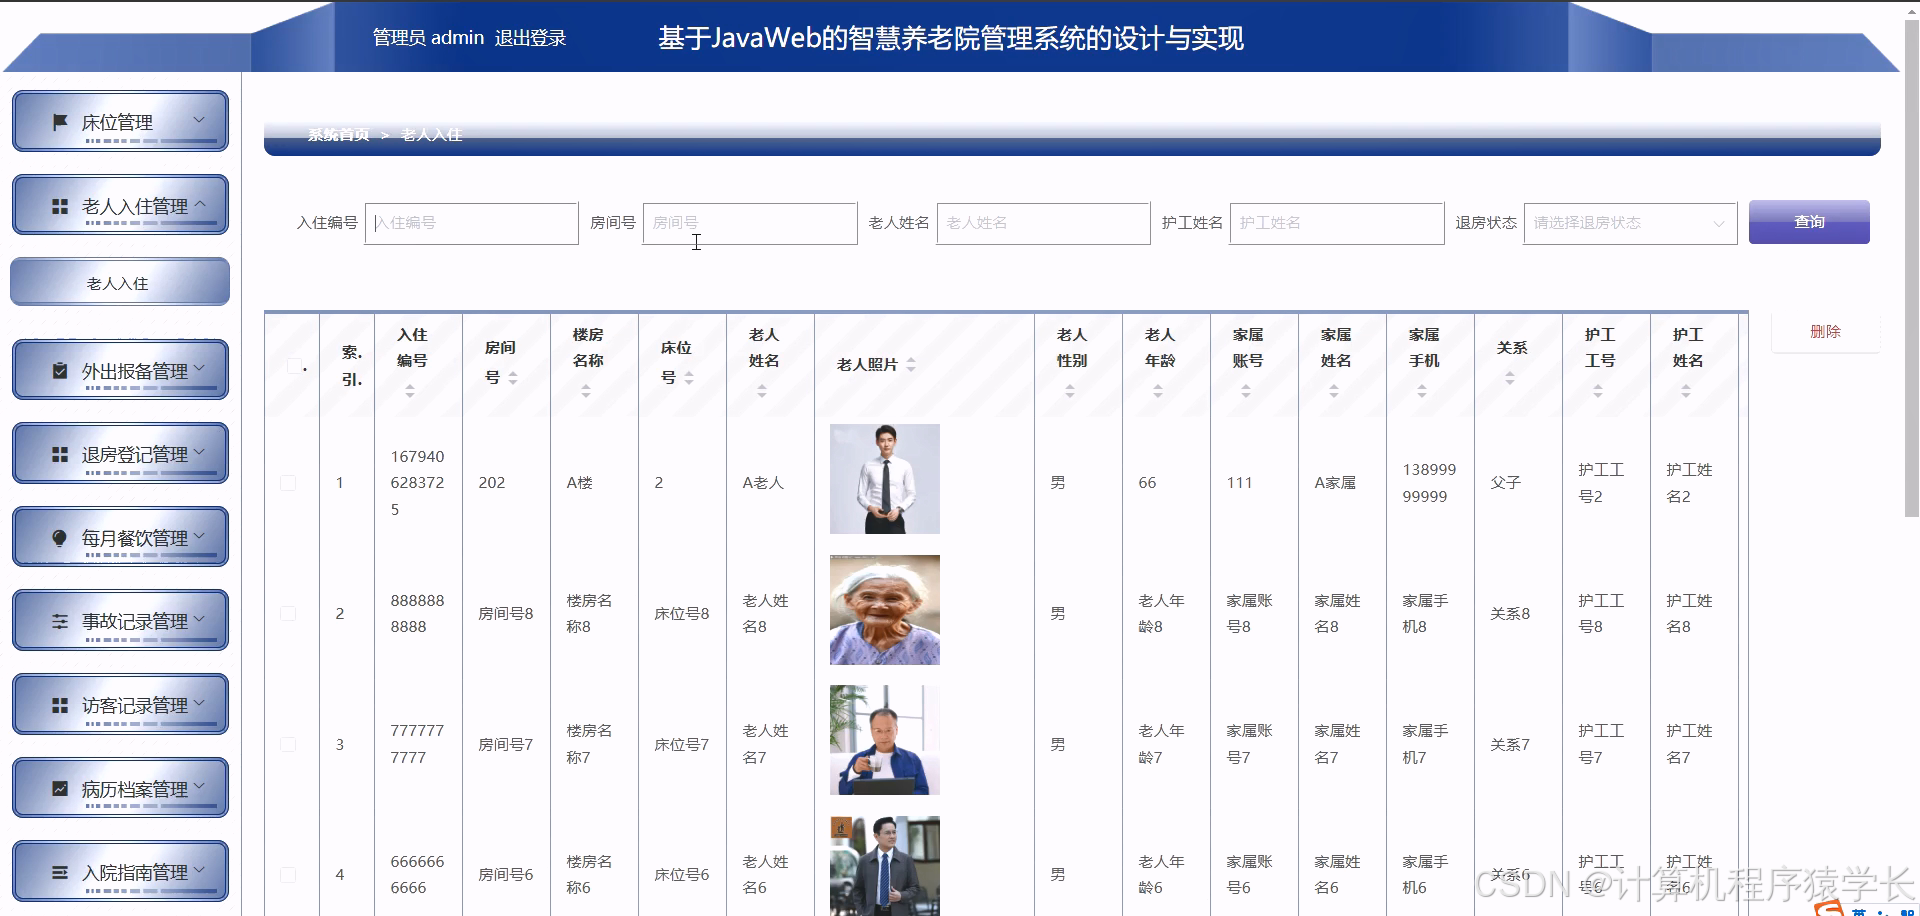Select the 床位管理 flag icon

pyautogui.click(x=62, y=121)
